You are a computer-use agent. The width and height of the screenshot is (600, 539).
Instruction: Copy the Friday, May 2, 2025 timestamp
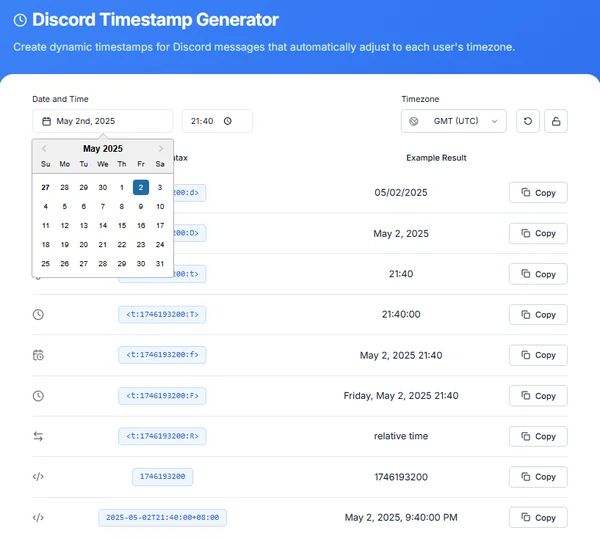coord(538,396)
